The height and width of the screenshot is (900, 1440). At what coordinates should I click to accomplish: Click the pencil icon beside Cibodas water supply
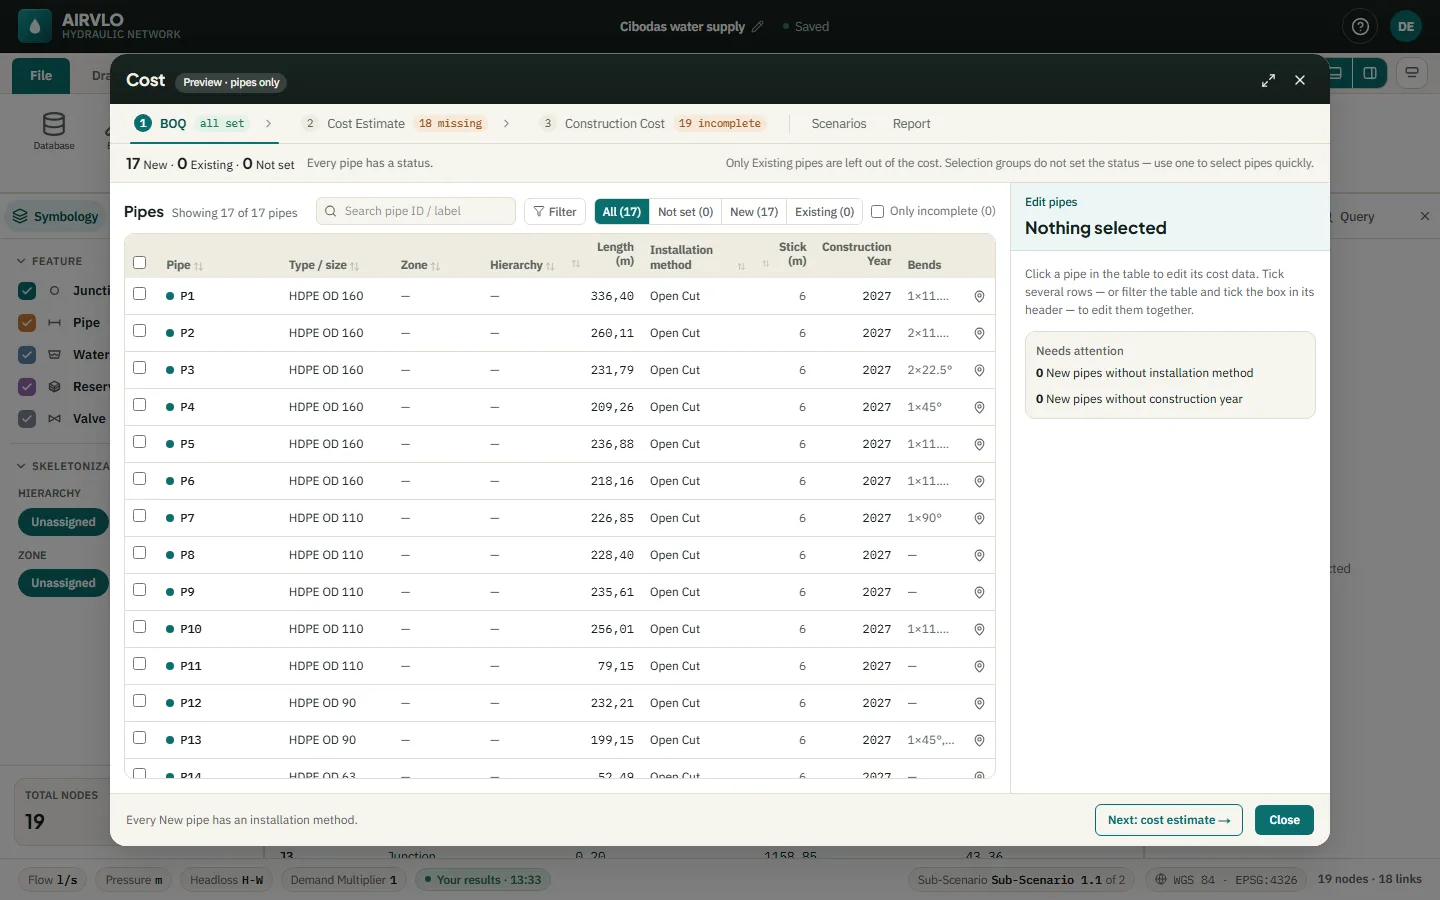coord(757,27)
